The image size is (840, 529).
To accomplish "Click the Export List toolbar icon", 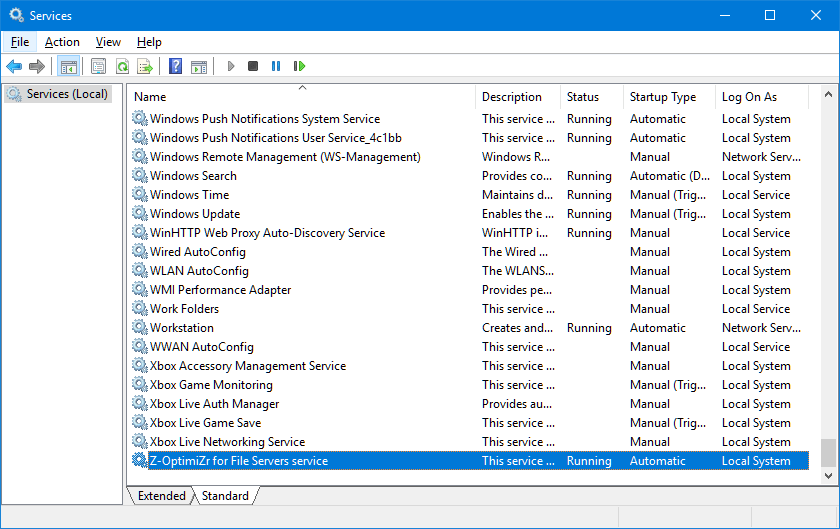I will [145, 66].
